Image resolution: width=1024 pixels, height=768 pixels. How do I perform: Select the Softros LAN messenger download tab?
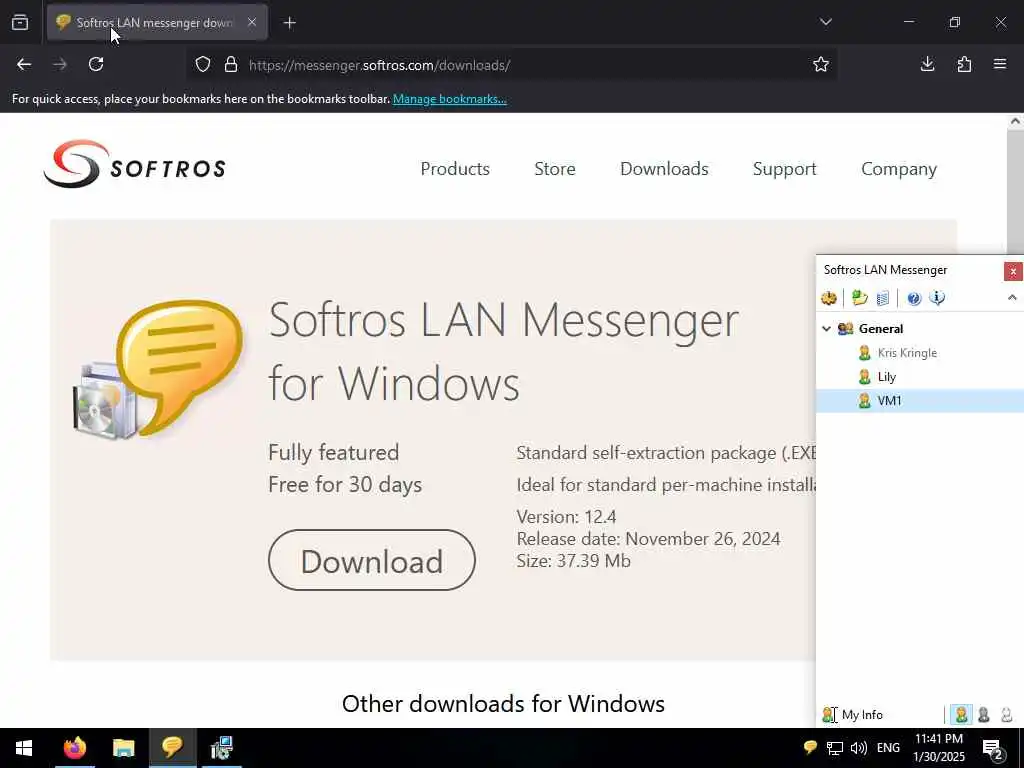[157, 23]
